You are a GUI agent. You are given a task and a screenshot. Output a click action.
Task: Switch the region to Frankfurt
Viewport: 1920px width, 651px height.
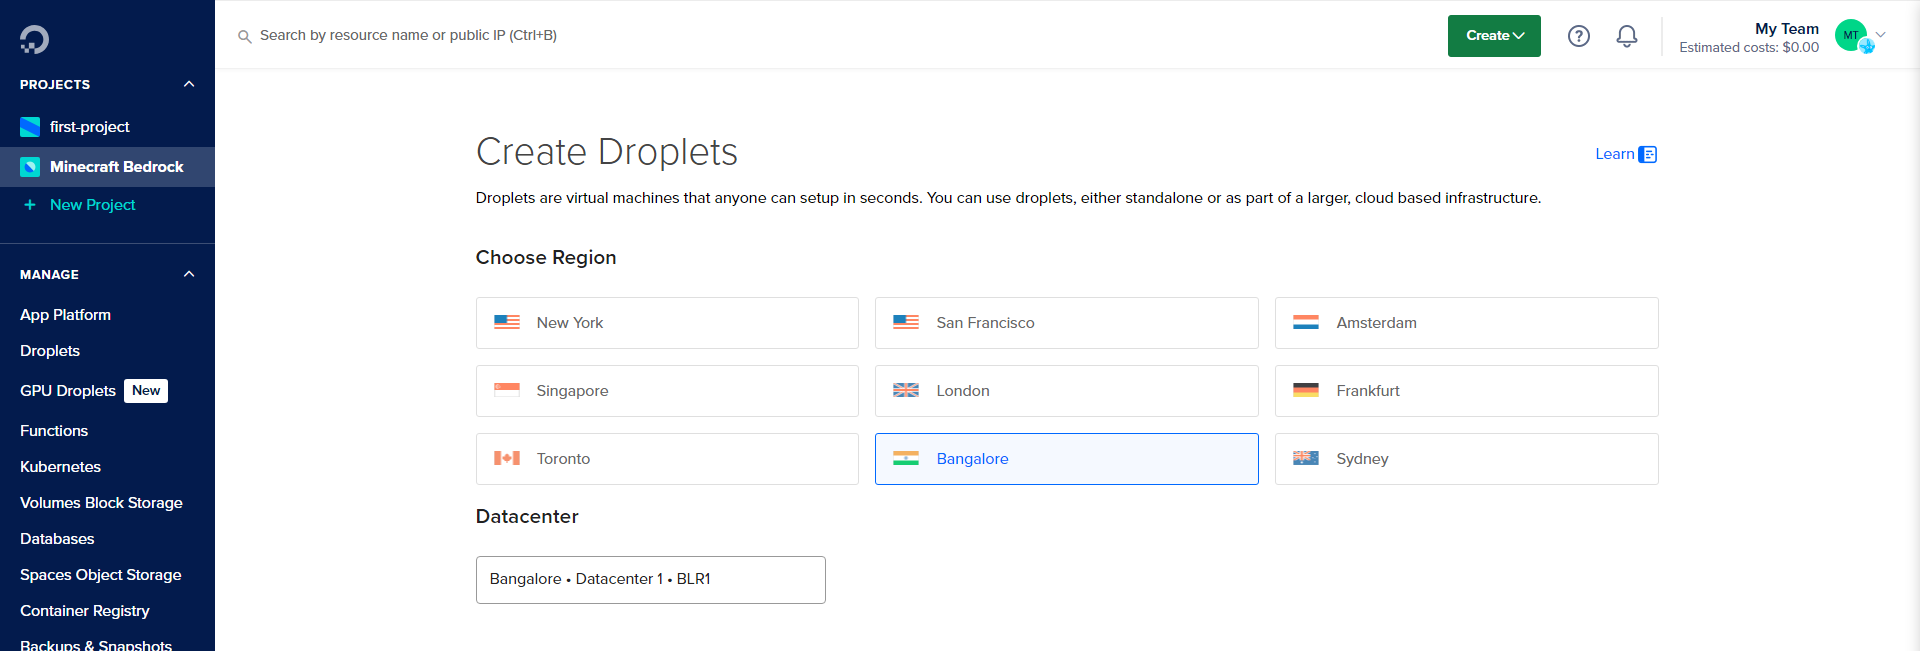(x=1466, y=390)
